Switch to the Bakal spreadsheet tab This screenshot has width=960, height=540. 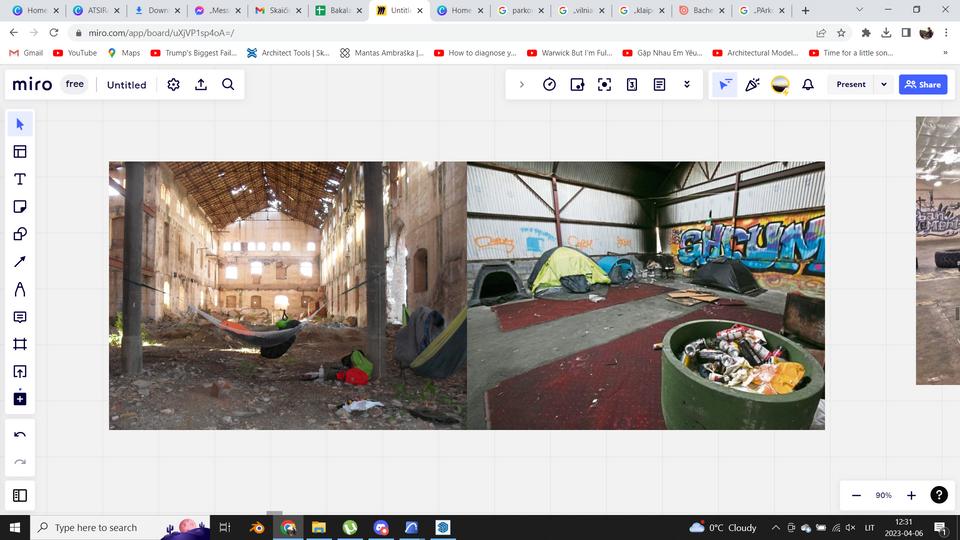click(x=339, y=10)
